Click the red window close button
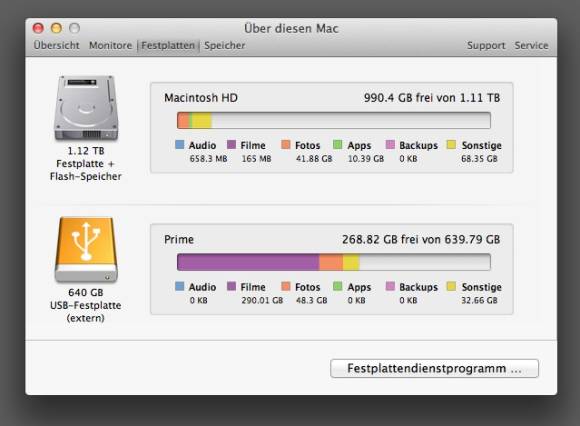This screenshot has height=426, width=580. (x=38, y=28)
